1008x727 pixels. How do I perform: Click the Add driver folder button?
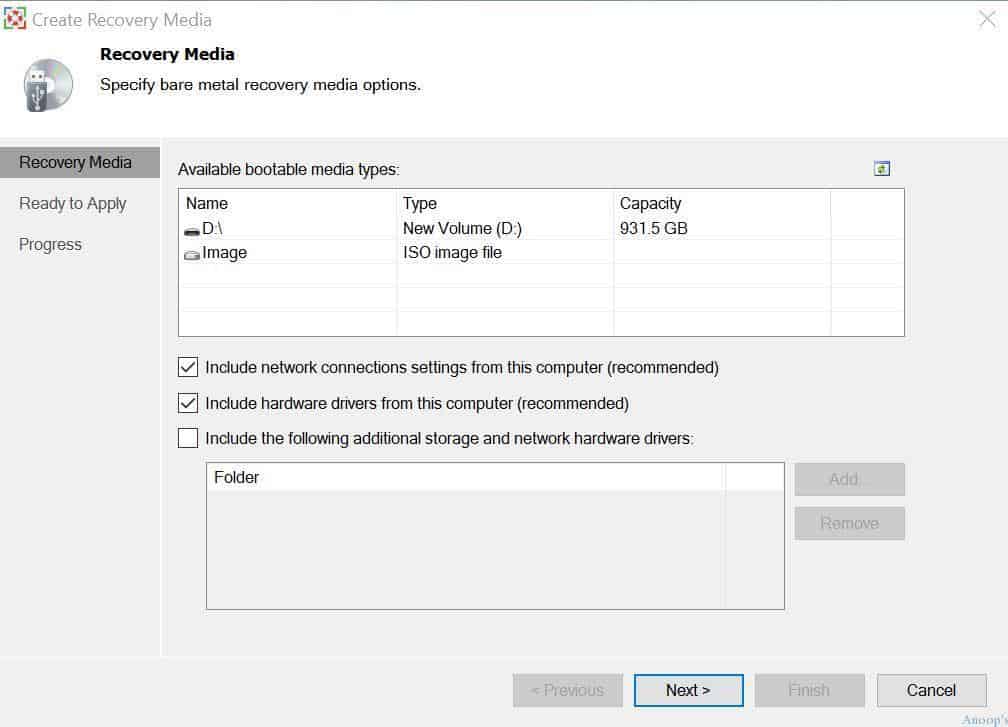[849, 480]
